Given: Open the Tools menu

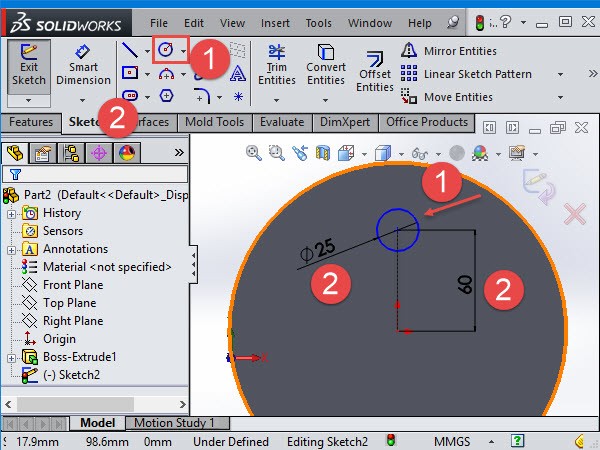Looking at the screenshot, I should [x=318, y=23].
